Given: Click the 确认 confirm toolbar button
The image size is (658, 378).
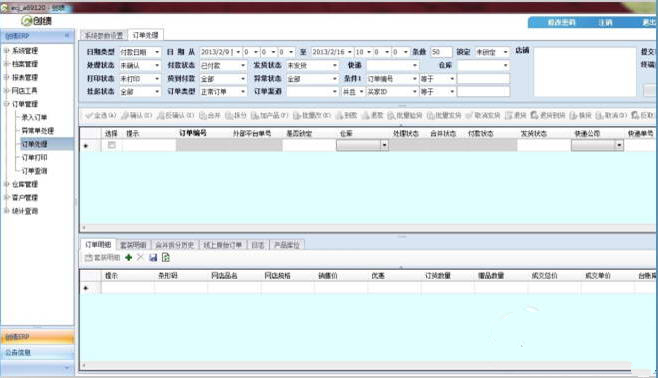Looking at the screenshot, I should click(x=137, y=115).
